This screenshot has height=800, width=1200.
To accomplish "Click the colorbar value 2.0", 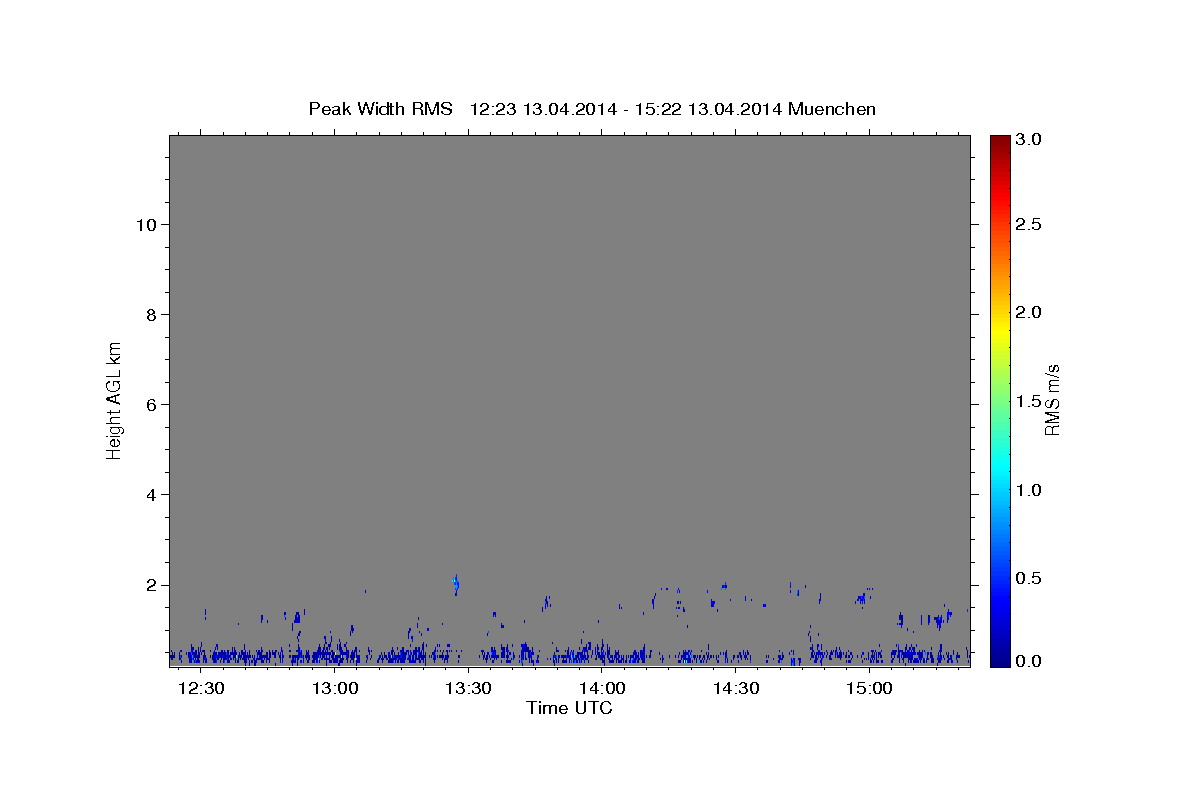I will pos(1029,313).
